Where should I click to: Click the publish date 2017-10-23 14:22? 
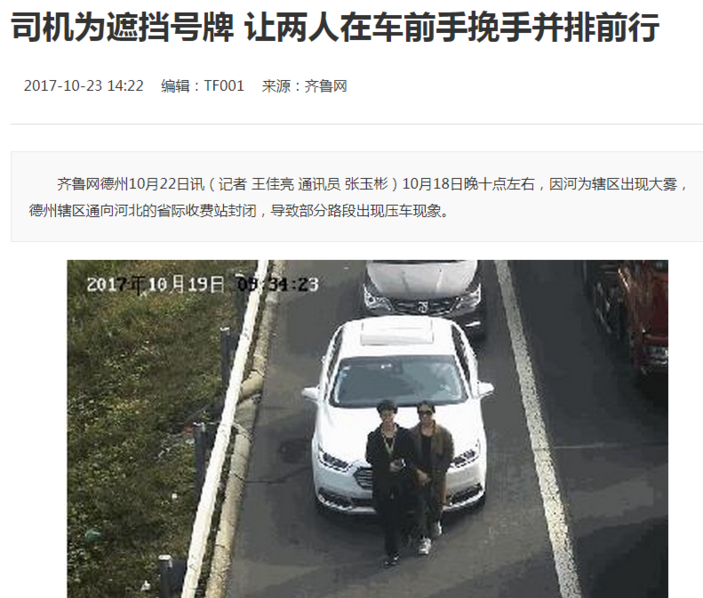[x=83, y=86]
